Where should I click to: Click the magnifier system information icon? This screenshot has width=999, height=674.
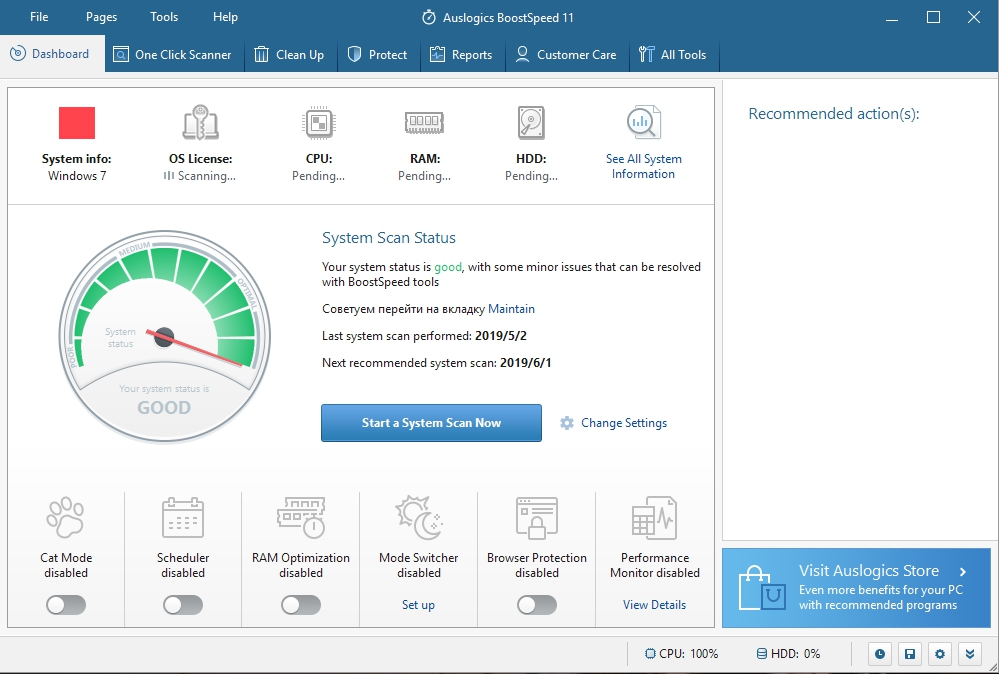(x=643, y=122)
